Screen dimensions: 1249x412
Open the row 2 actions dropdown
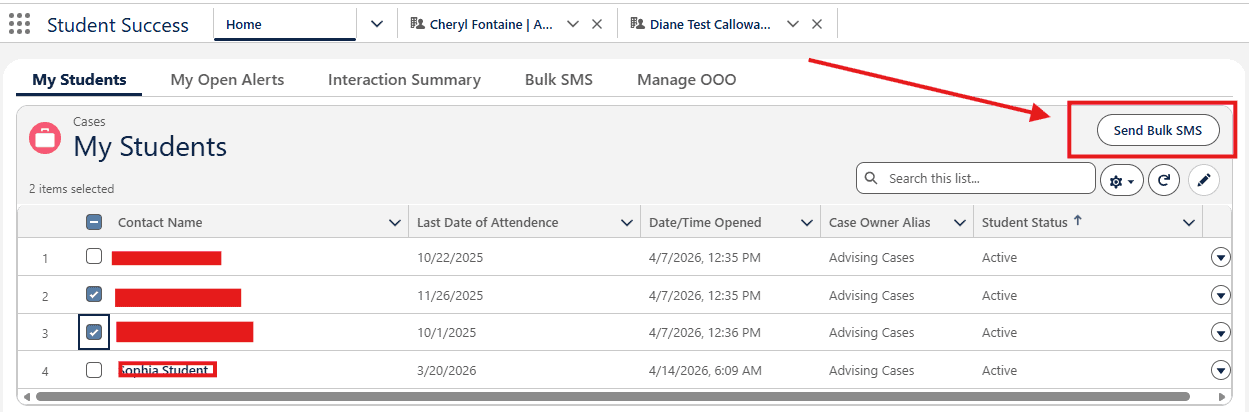(x=1220, y=295)
